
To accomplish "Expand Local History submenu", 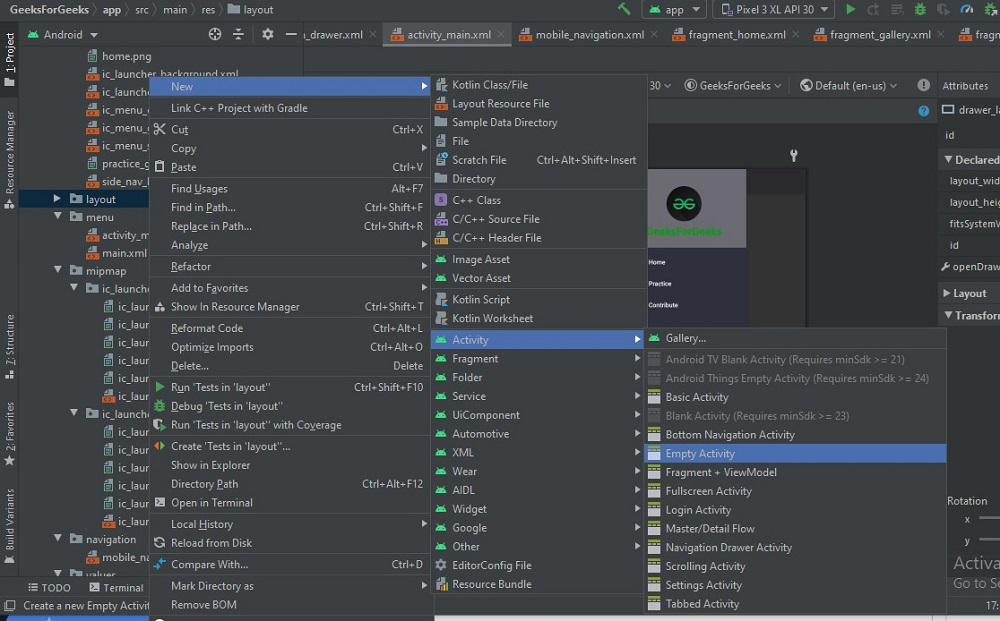I will point(290,524).
